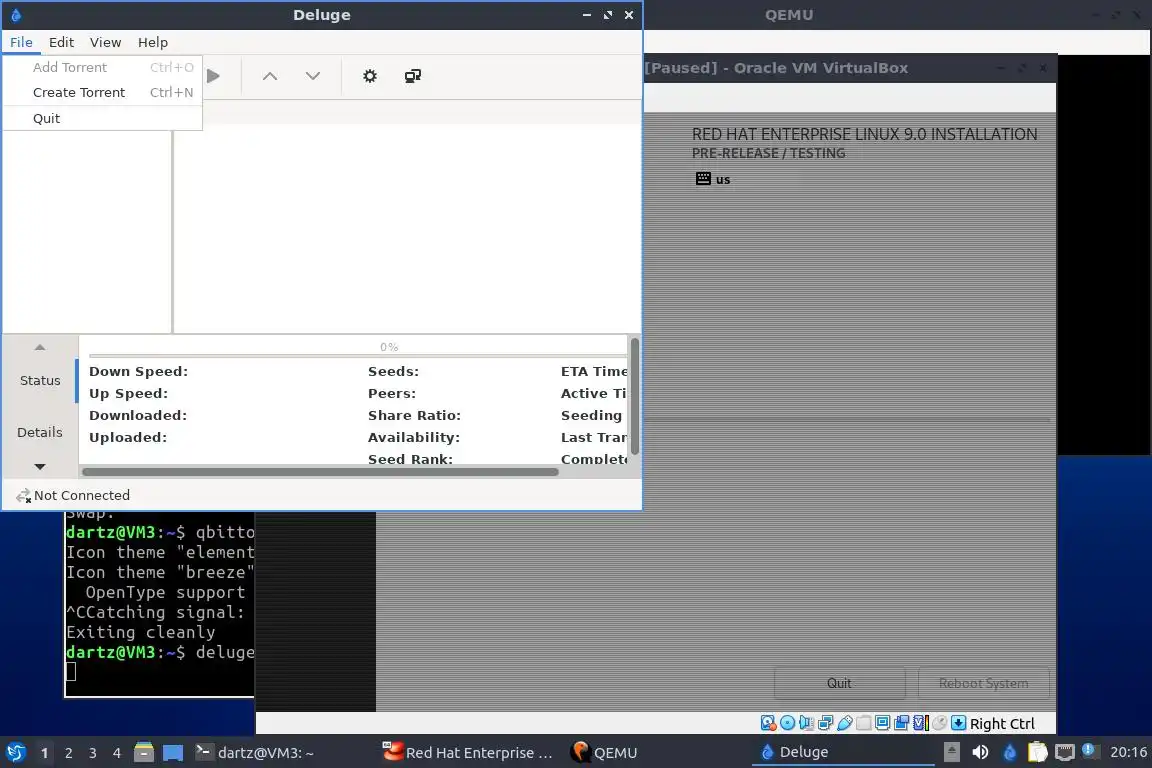Open the Edit menu in Deluge

pos(61,43)
